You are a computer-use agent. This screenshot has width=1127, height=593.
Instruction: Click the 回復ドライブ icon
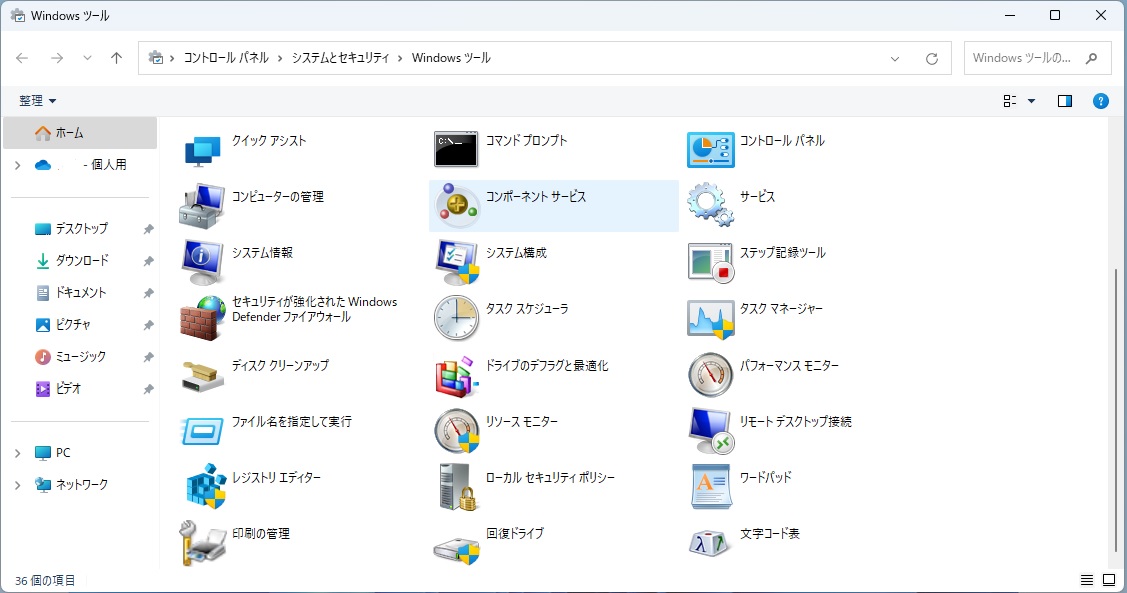(x=457, y=550)
